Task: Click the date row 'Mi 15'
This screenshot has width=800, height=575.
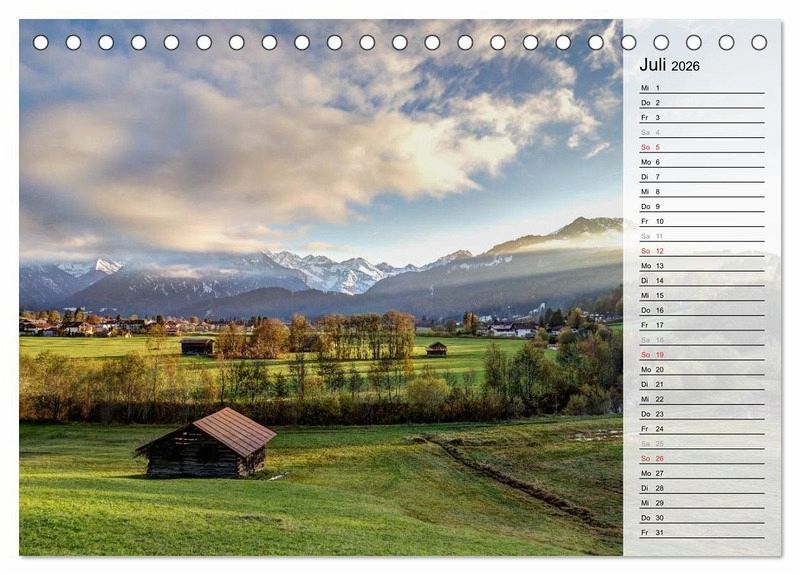Action: click(x=700, y=295)
